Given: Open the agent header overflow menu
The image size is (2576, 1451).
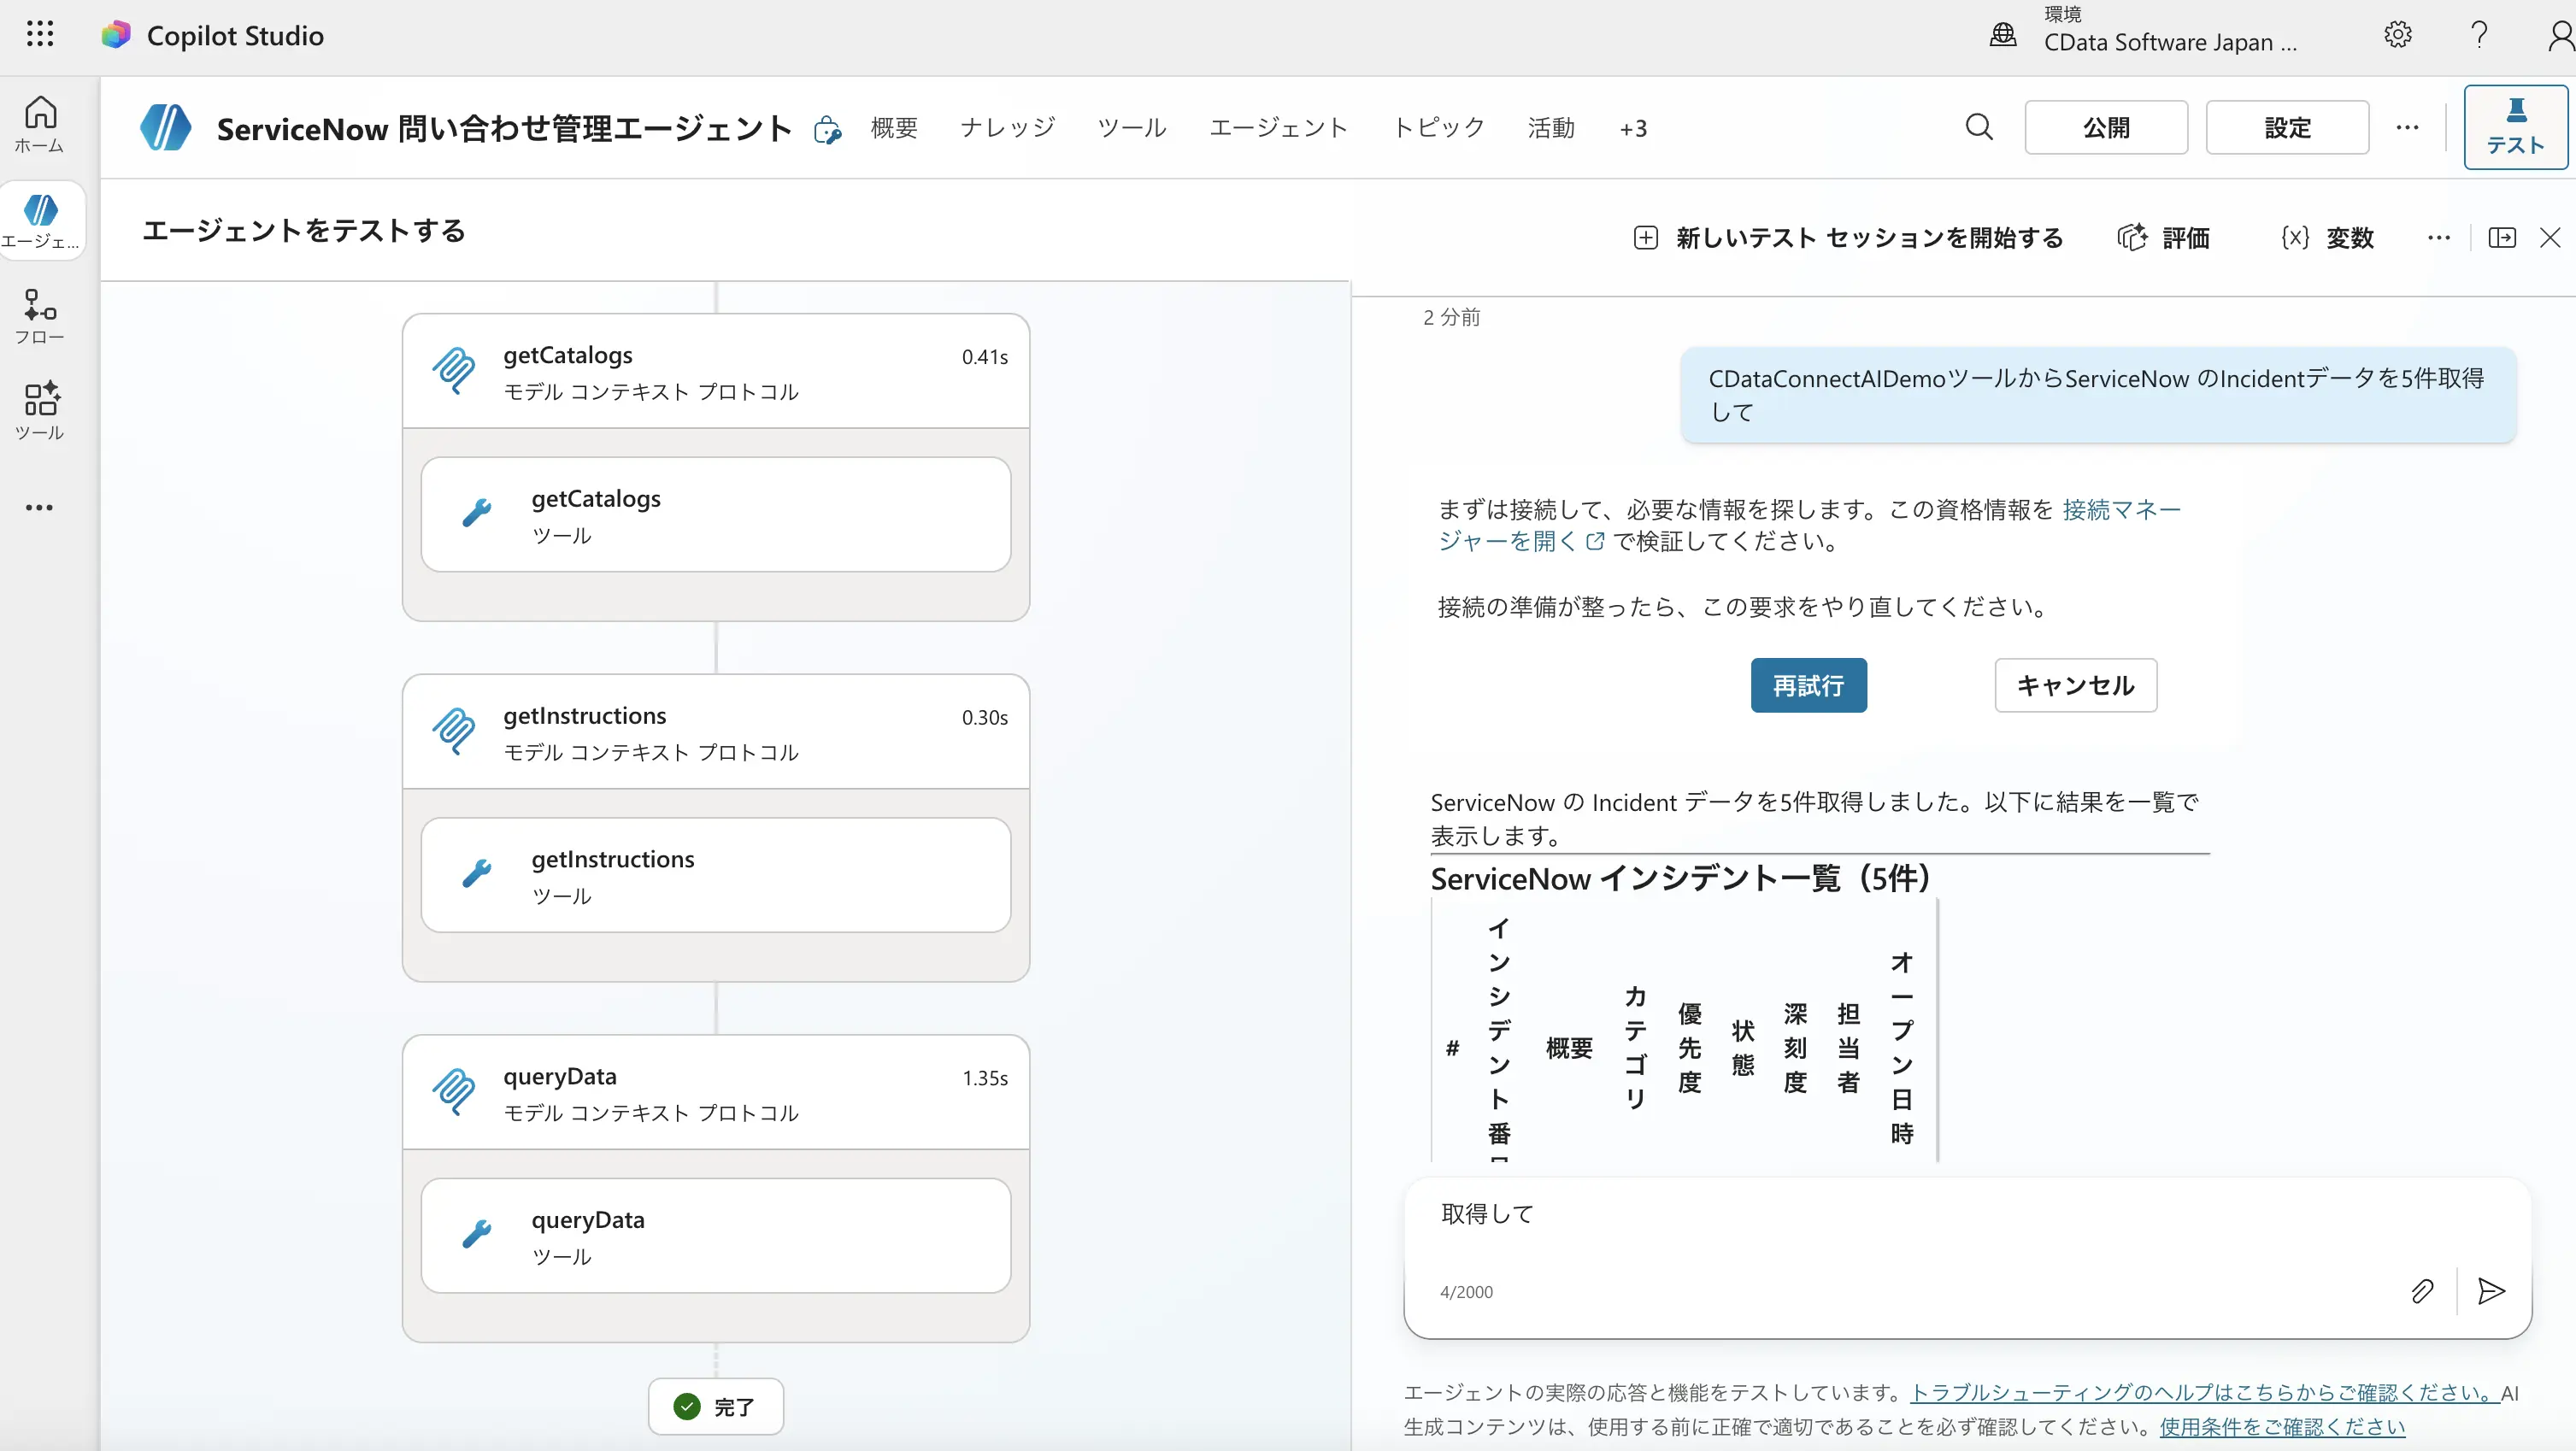Looking at the screenshot, I should pyautogui.click(x=2408, y=127).
